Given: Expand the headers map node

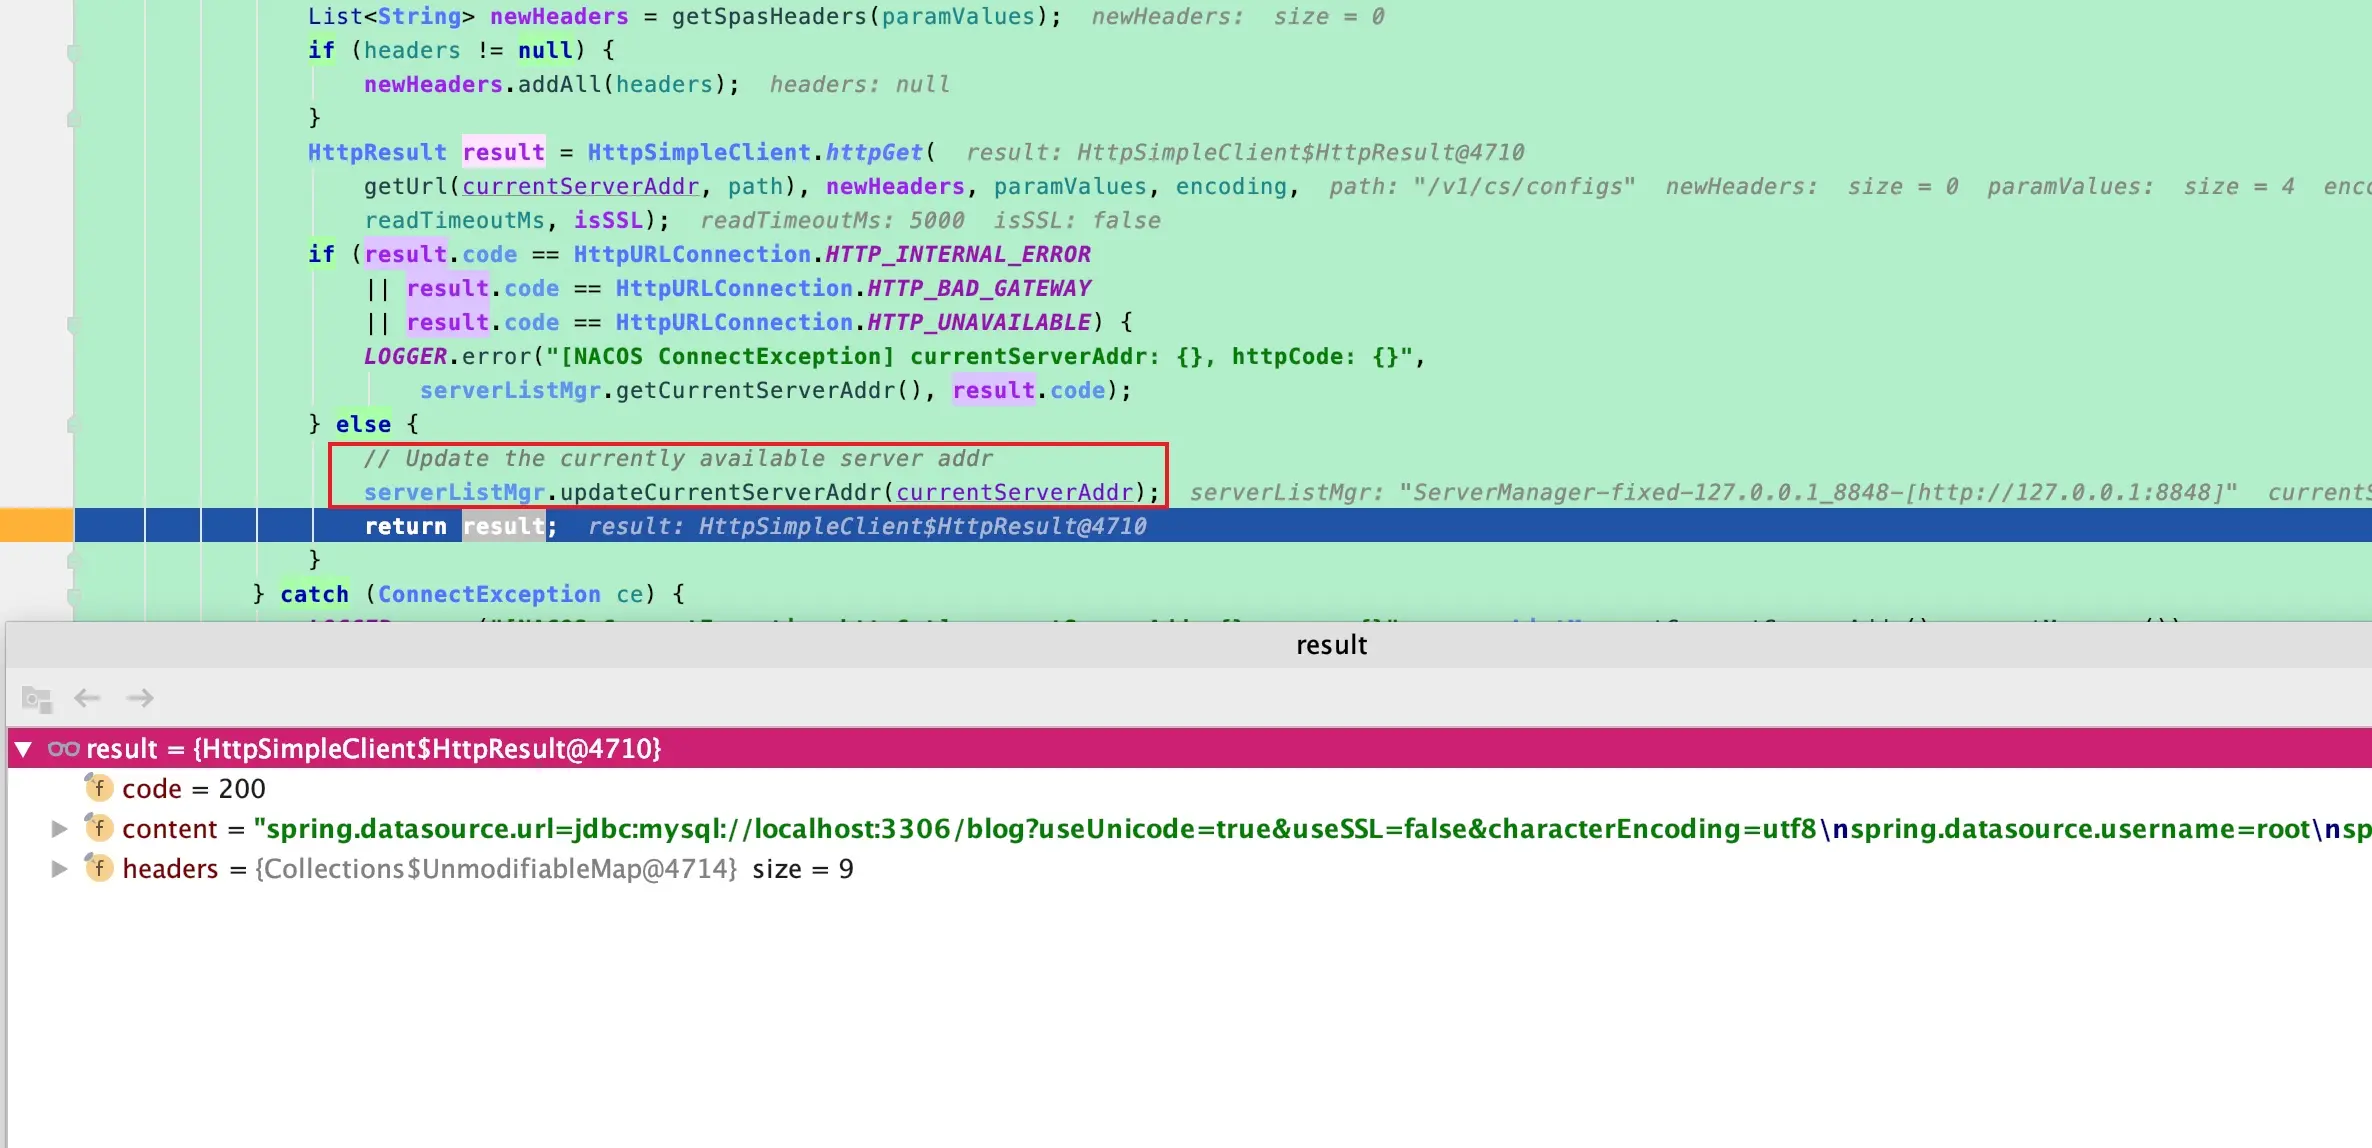Looking at the screenshot, I should (x=59, y=868).
